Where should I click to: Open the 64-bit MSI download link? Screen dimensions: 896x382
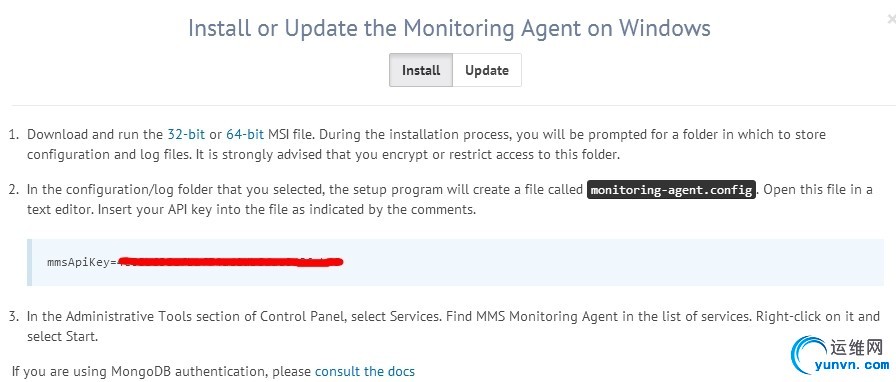click(x=245, y=135)
